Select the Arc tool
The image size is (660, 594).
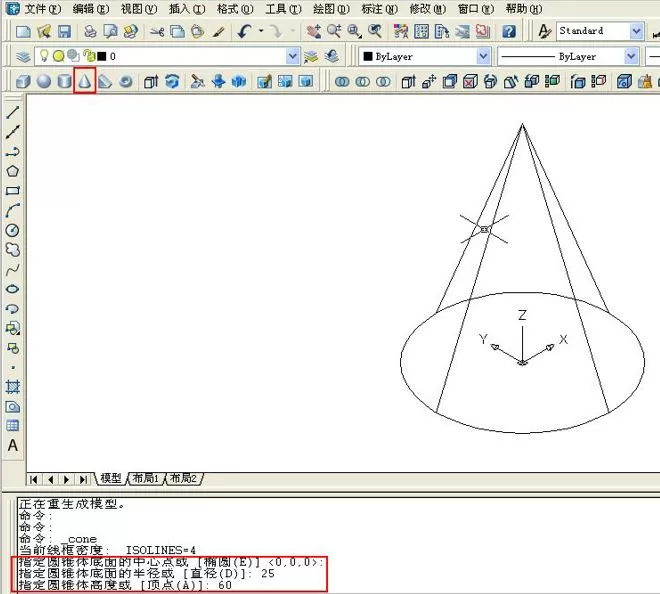coord(13,210)
